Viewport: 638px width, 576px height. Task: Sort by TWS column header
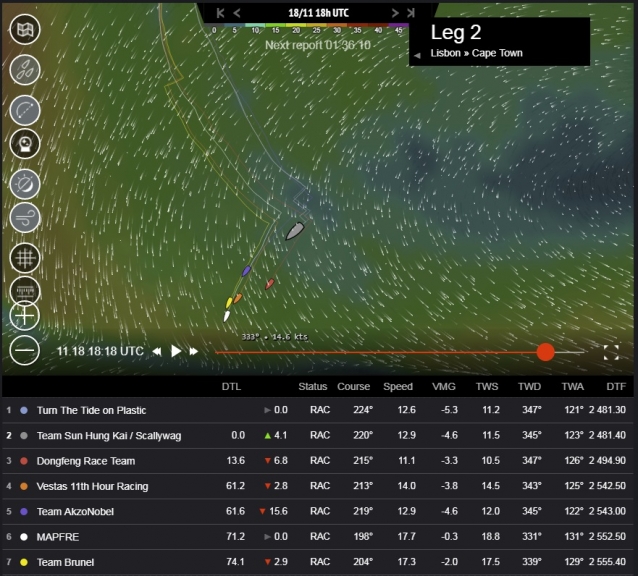[487, 386]
